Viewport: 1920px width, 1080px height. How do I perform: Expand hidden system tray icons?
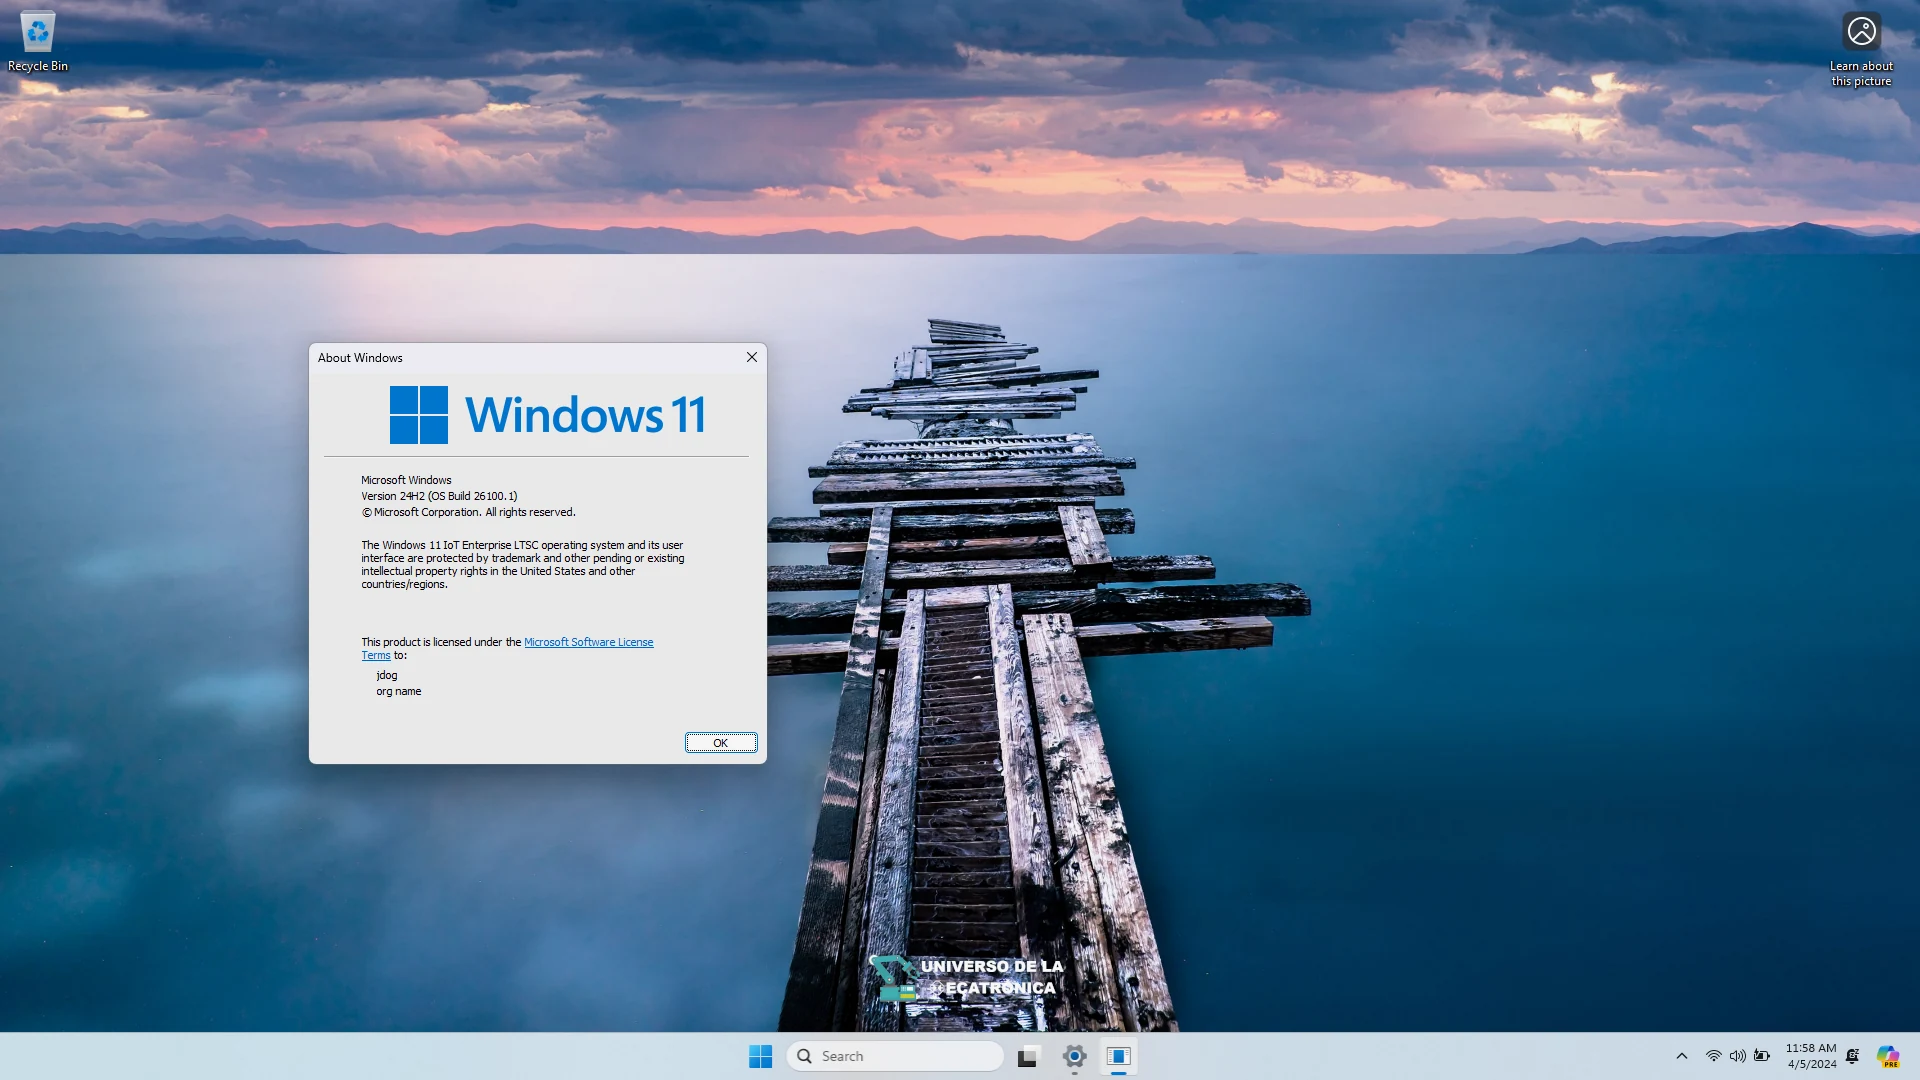pyautogui.click(x=1683, y=1055)
